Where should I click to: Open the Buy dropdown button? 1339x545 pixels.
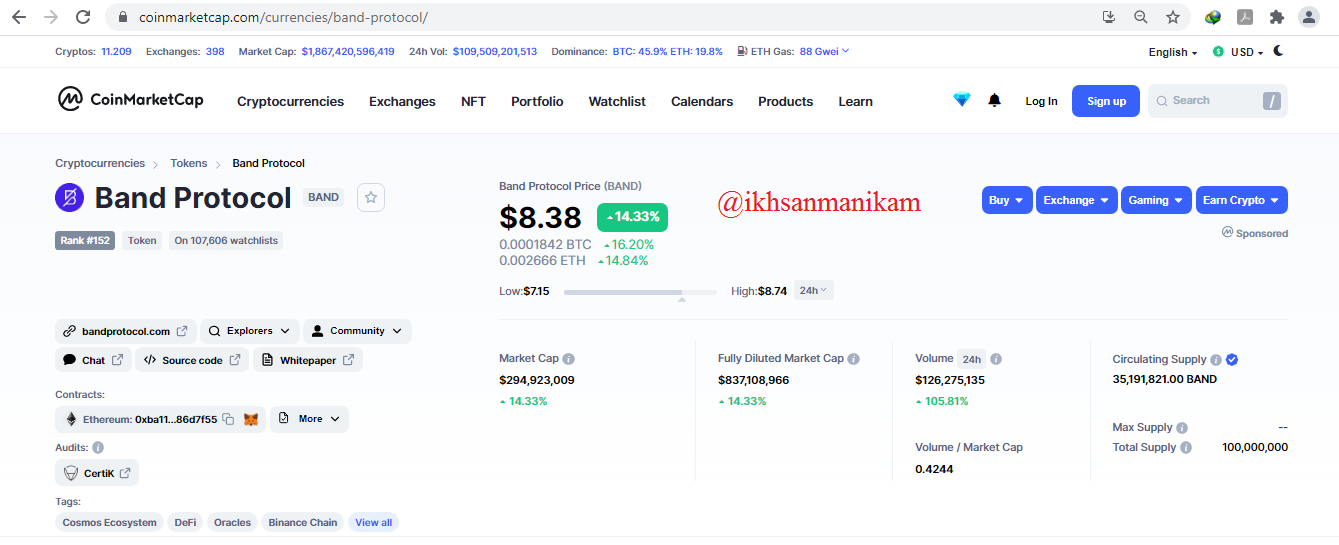(x=1007, y=200)
